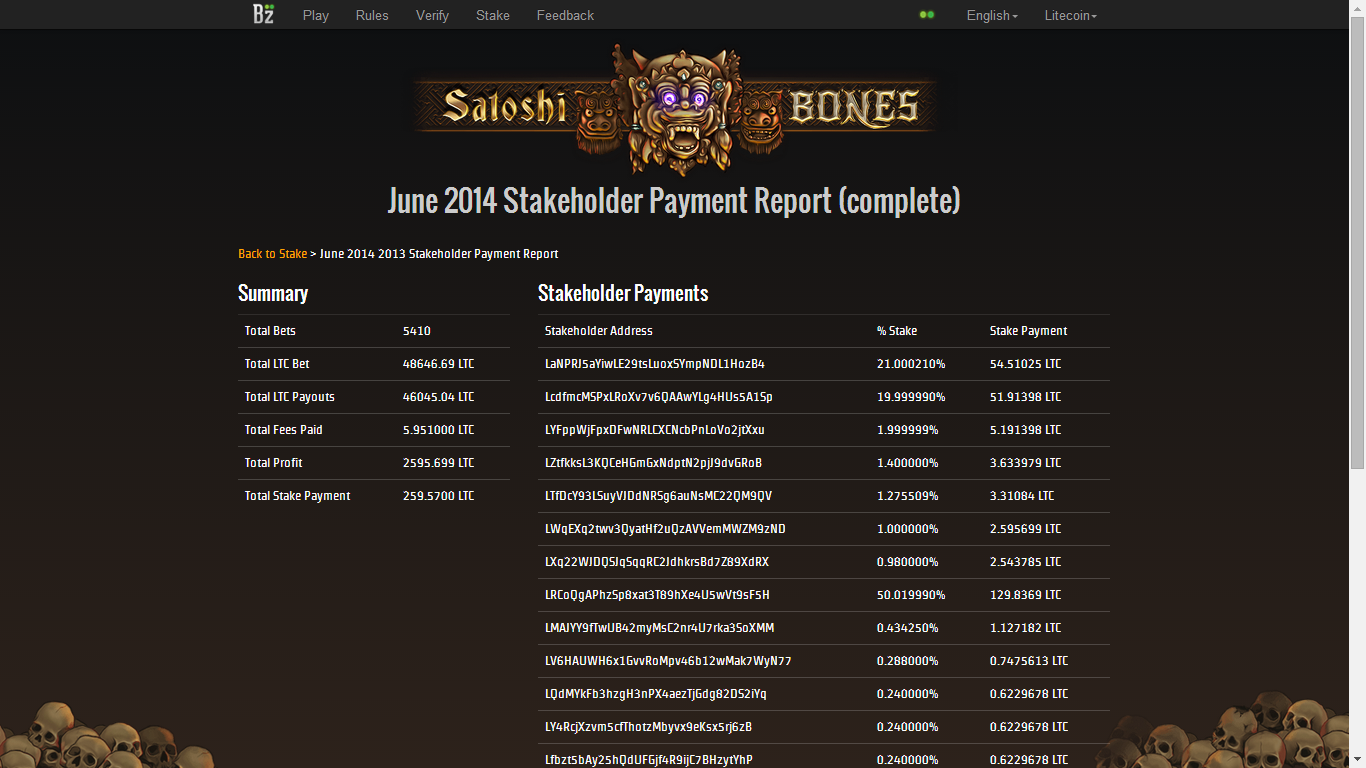
Task: Select address LcdfmcMSPxLRoXv7v6QAAwYLg4HUs5A15p
Action: 659,397
